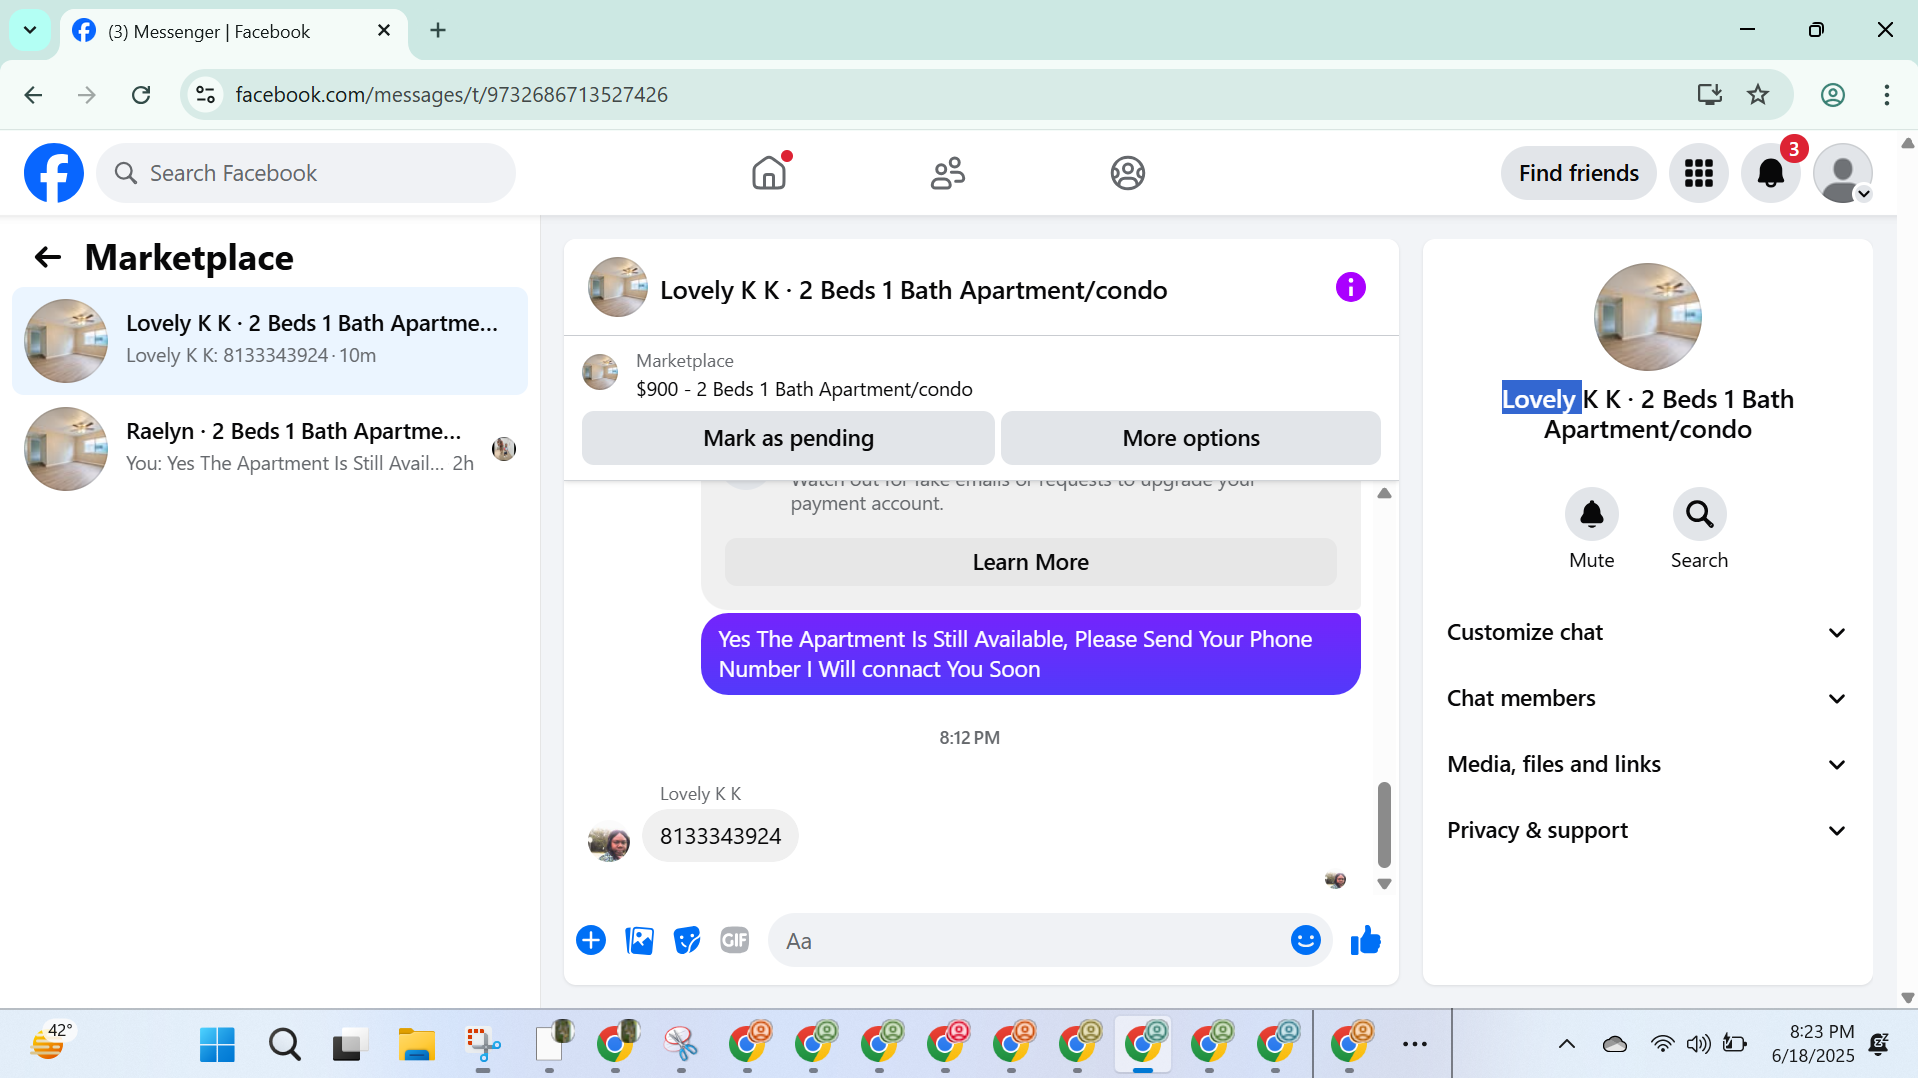Open the Facebook logo home link
Viewport: 1918px width, 1078px height.
click(54, 173)
